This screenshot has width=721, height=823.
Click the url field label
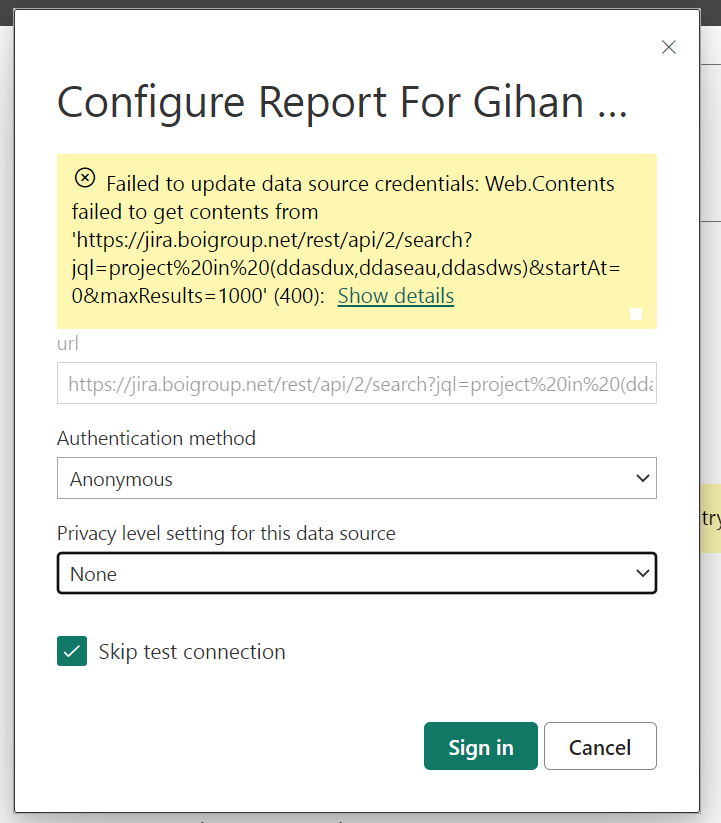[x=68, y=343]
